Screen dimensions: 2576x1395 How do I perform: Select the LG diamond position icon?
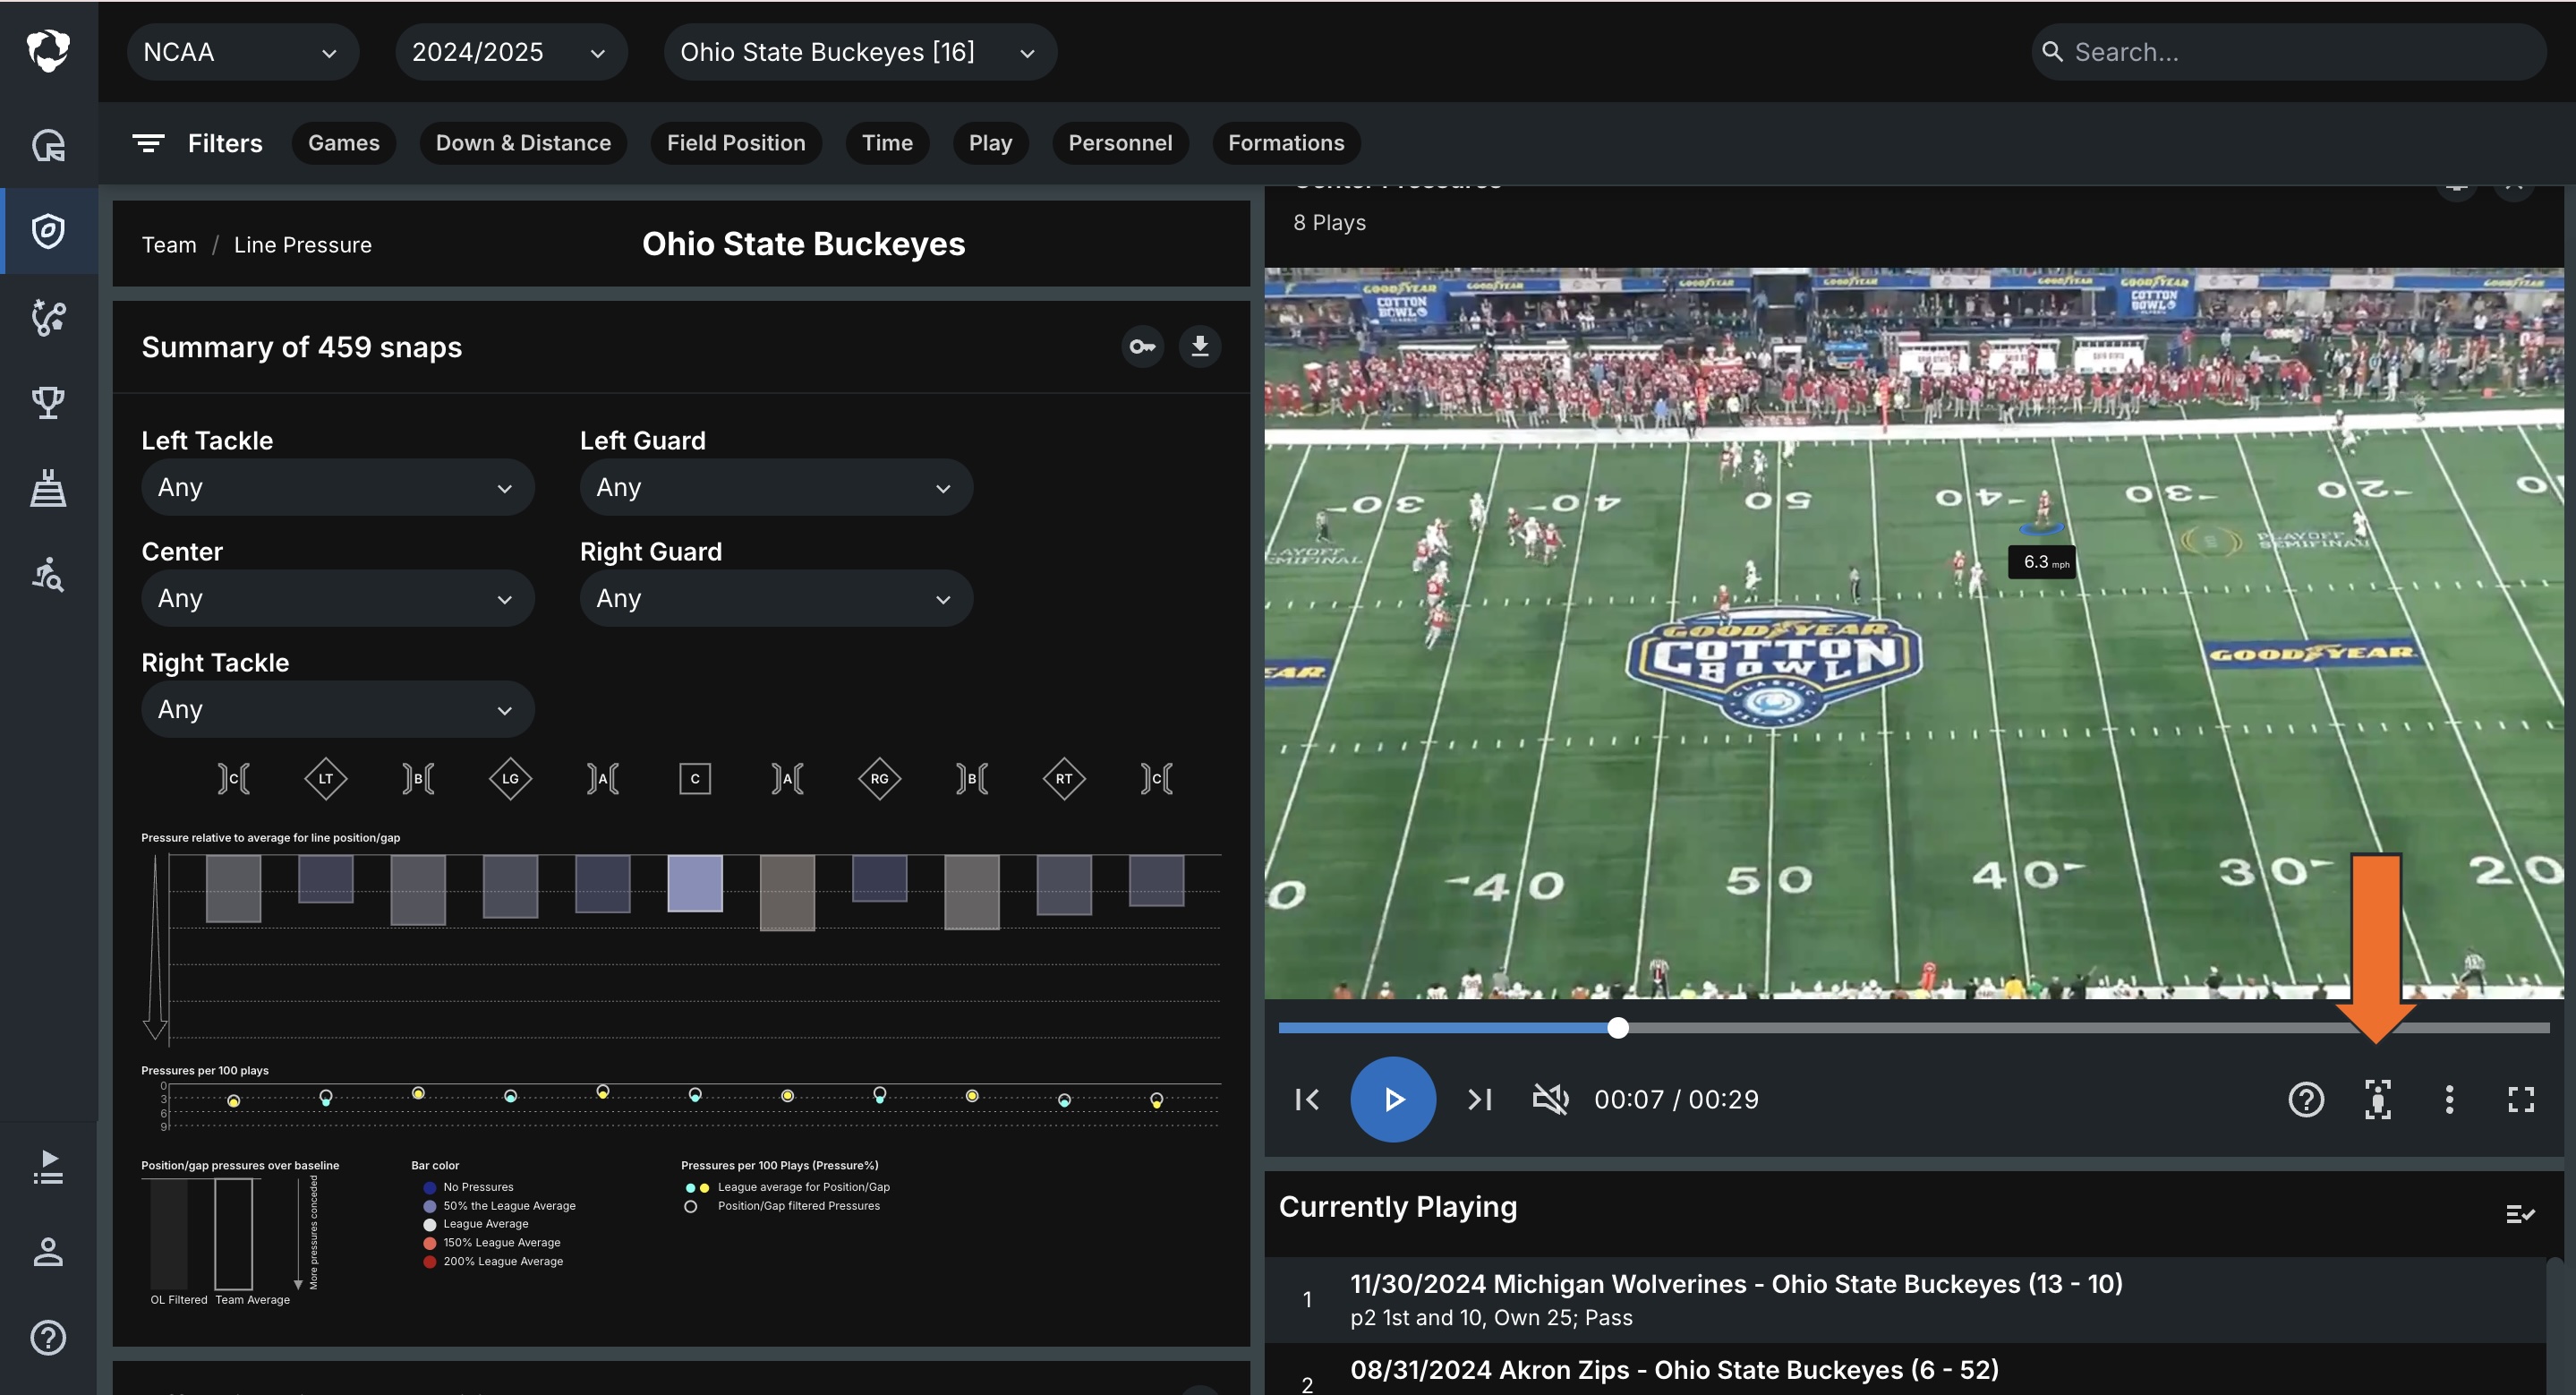(x=511, y=778)
